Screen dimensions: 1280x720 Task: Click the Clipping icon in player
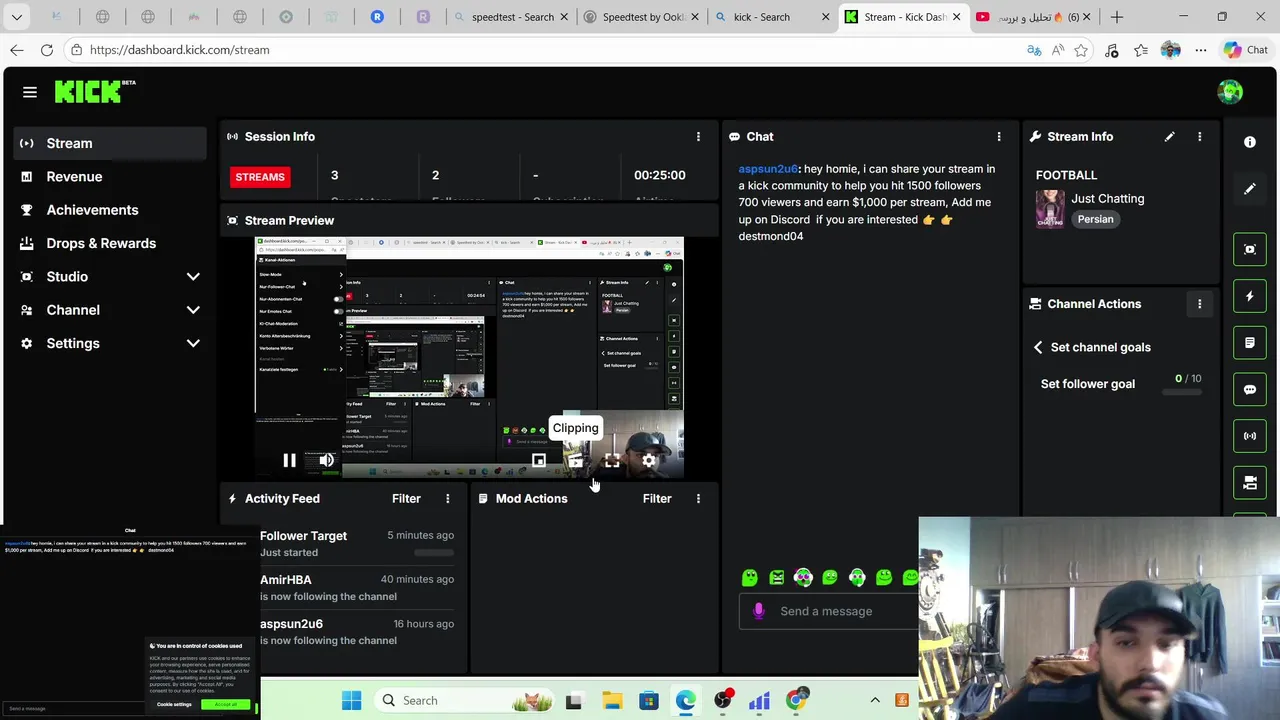click(575, 461)
